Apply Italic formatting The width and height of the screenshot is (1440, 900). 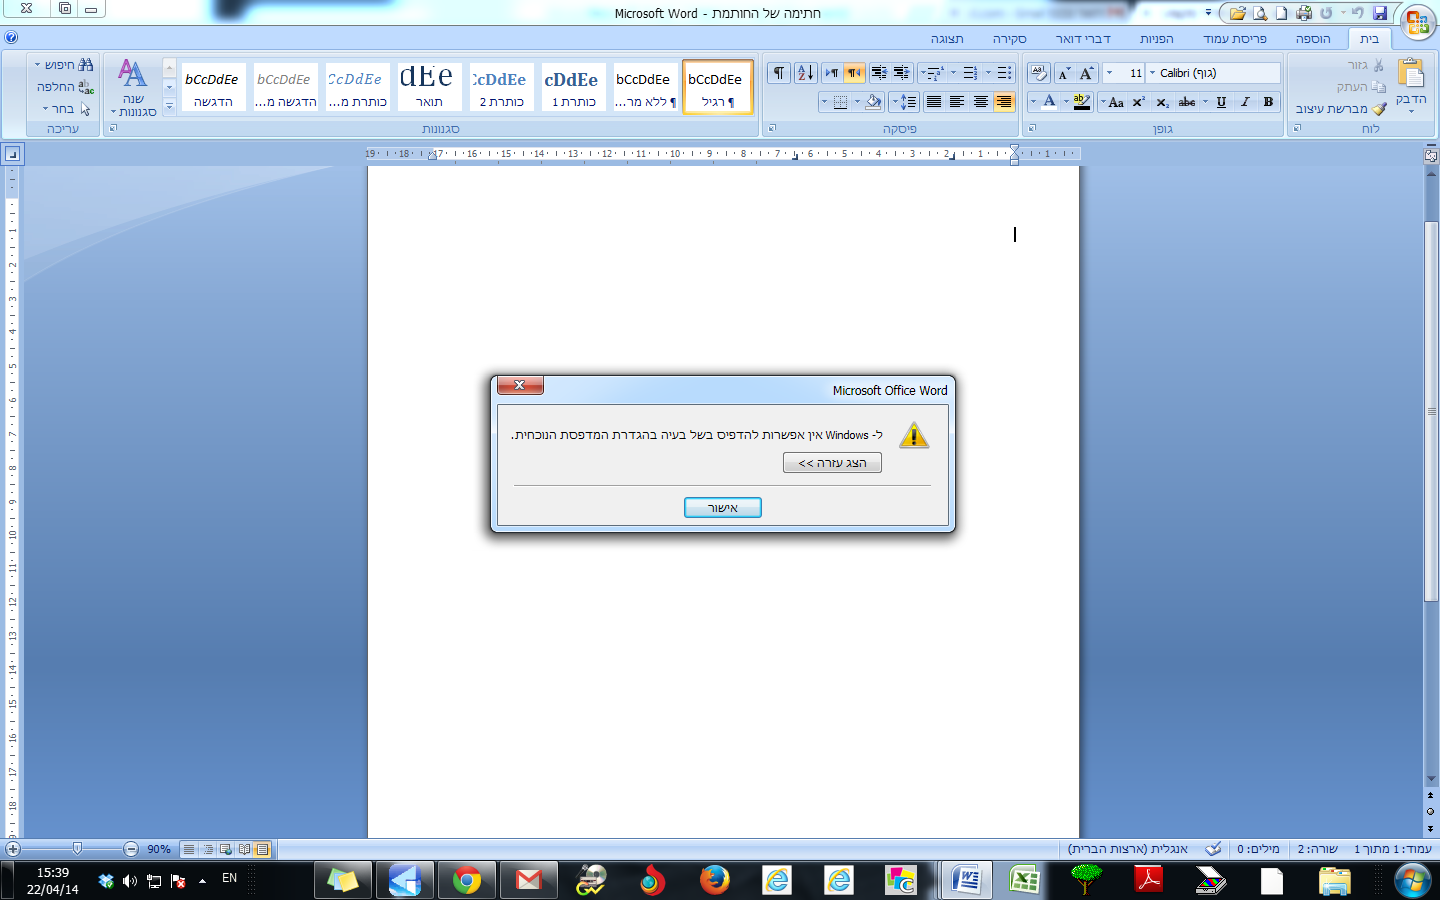(x=1245, y=102)
